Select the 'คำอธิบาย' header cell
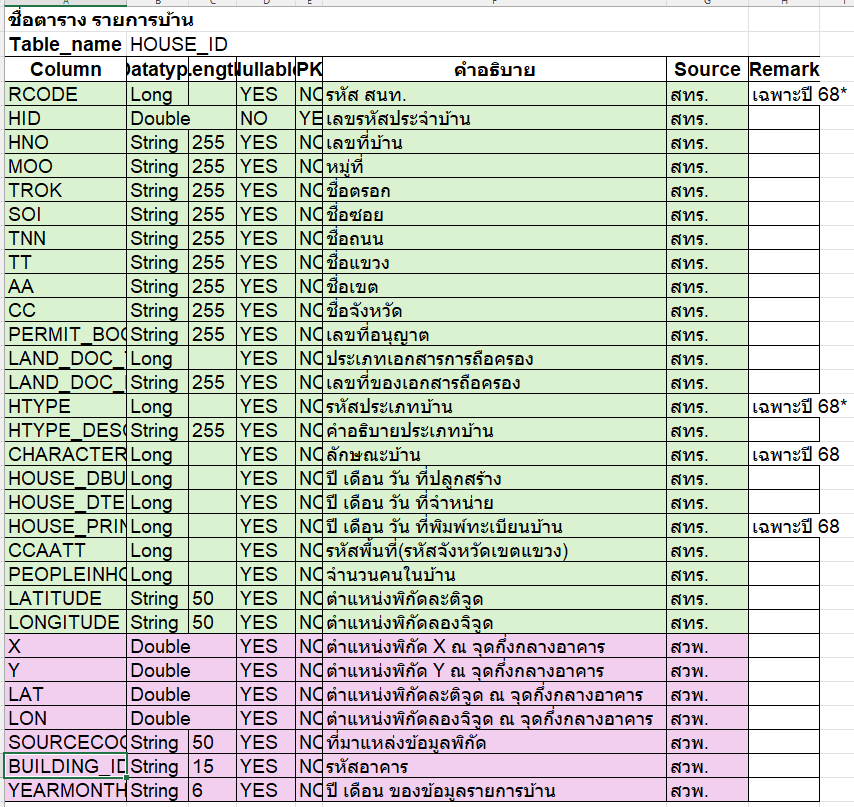This screenshot has height=807, width=854. click(495, 69)
